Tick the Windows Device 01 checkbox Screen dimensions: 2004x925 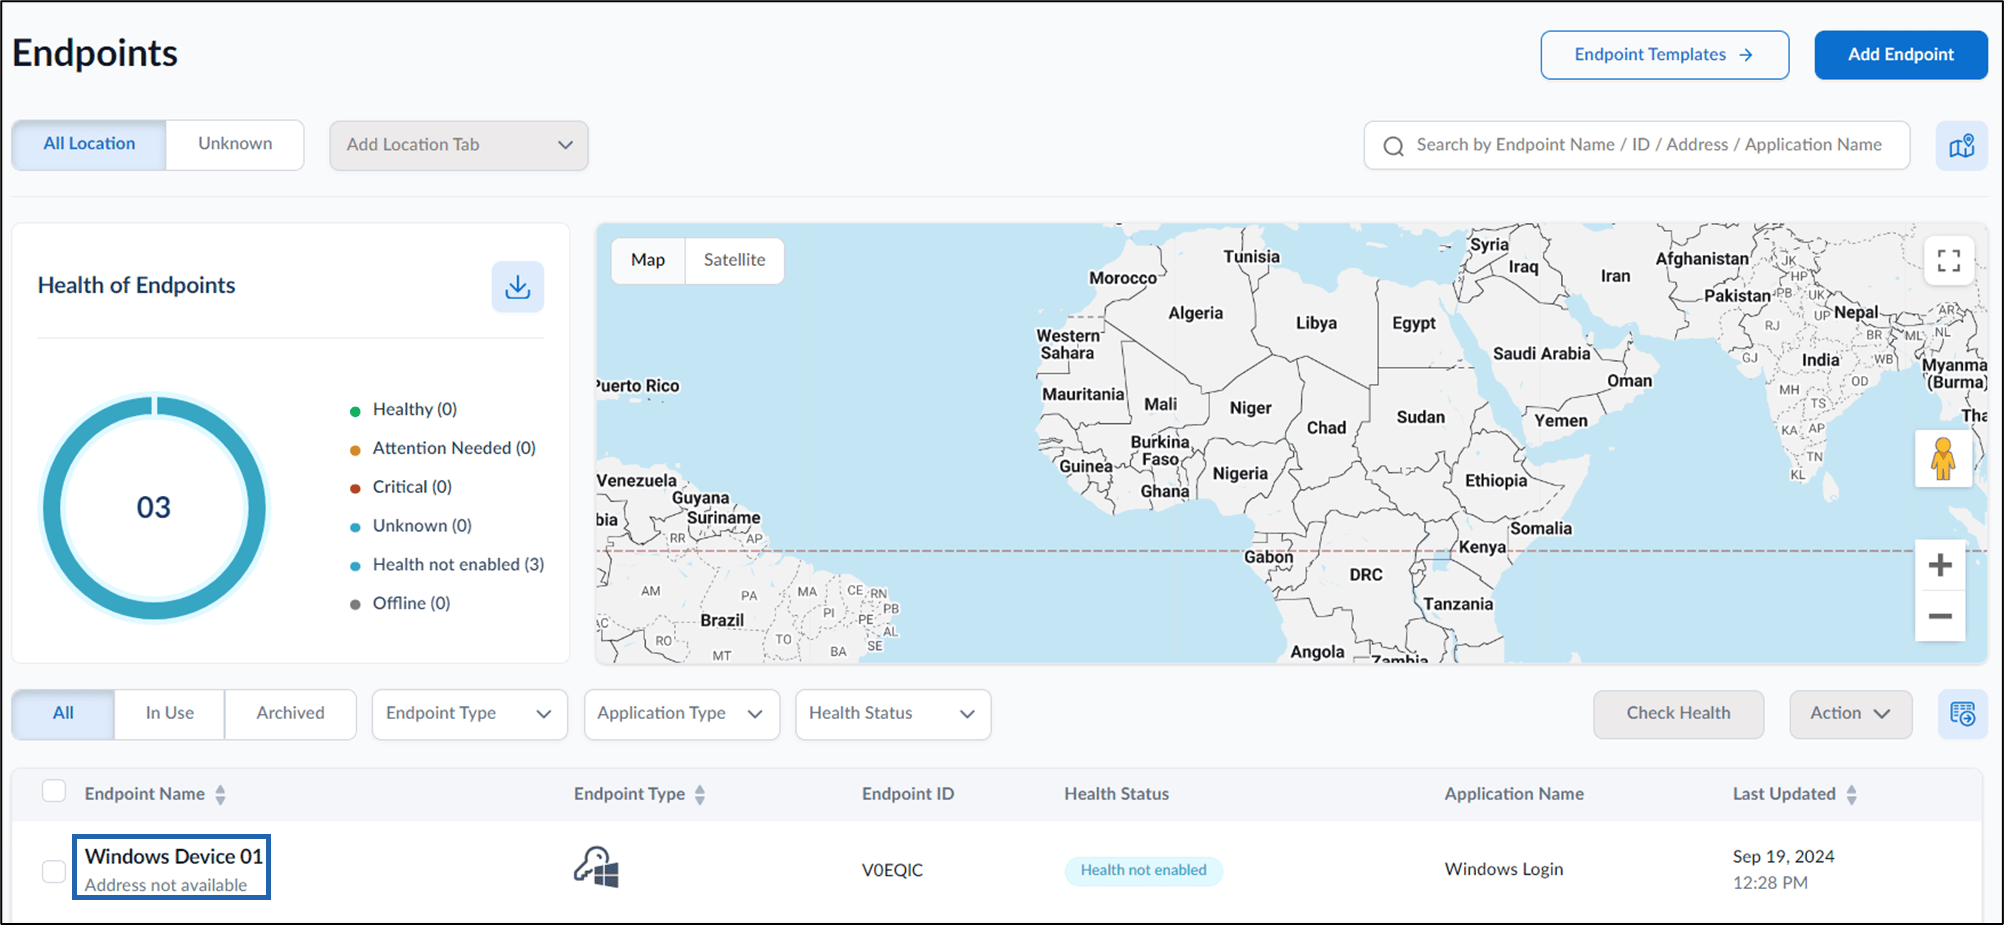pyautogui.click(x=54, y=871)
